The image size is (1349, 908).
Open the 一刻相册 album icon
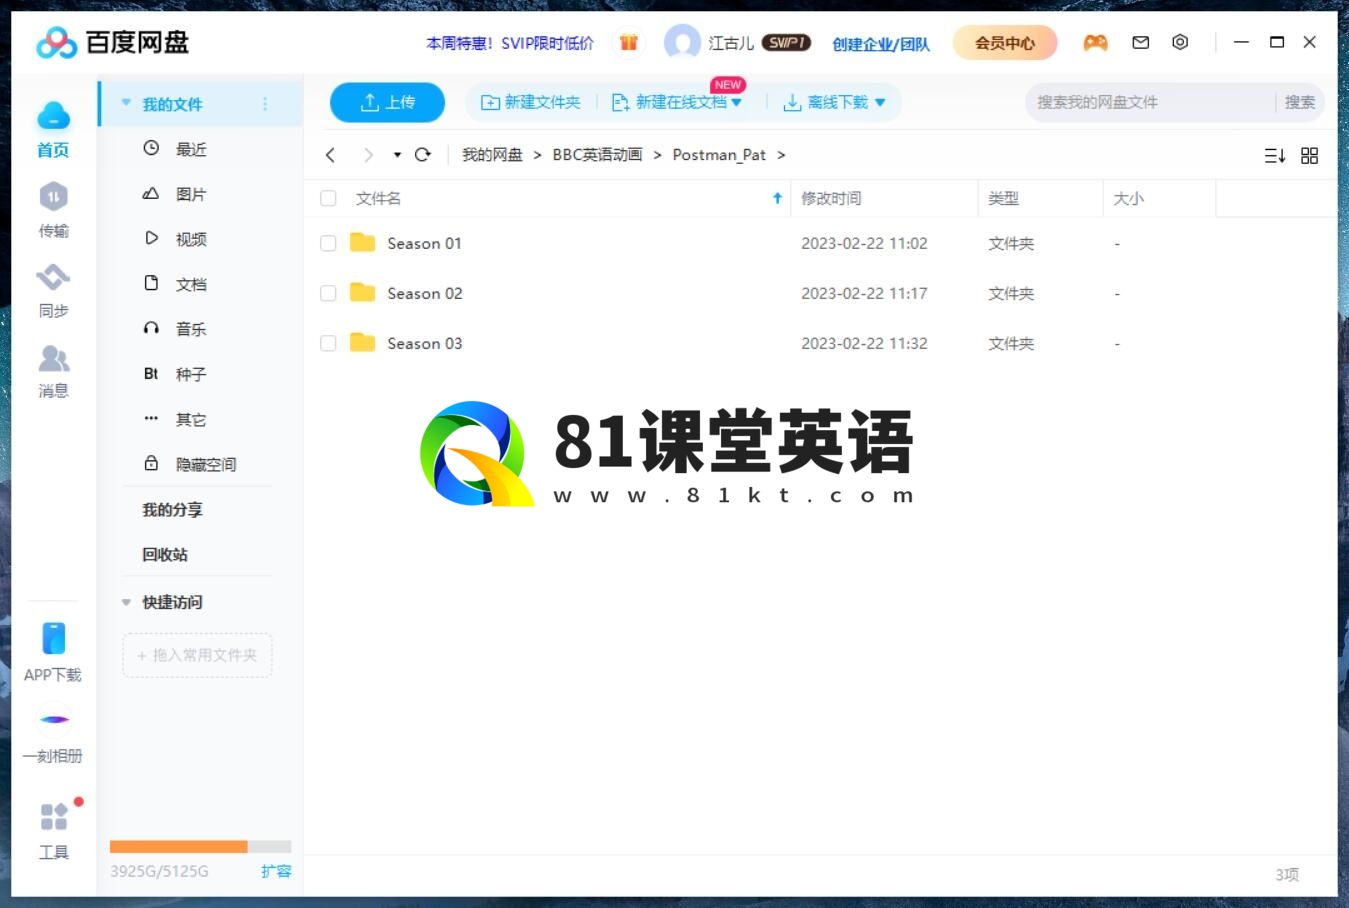[53, 719]
